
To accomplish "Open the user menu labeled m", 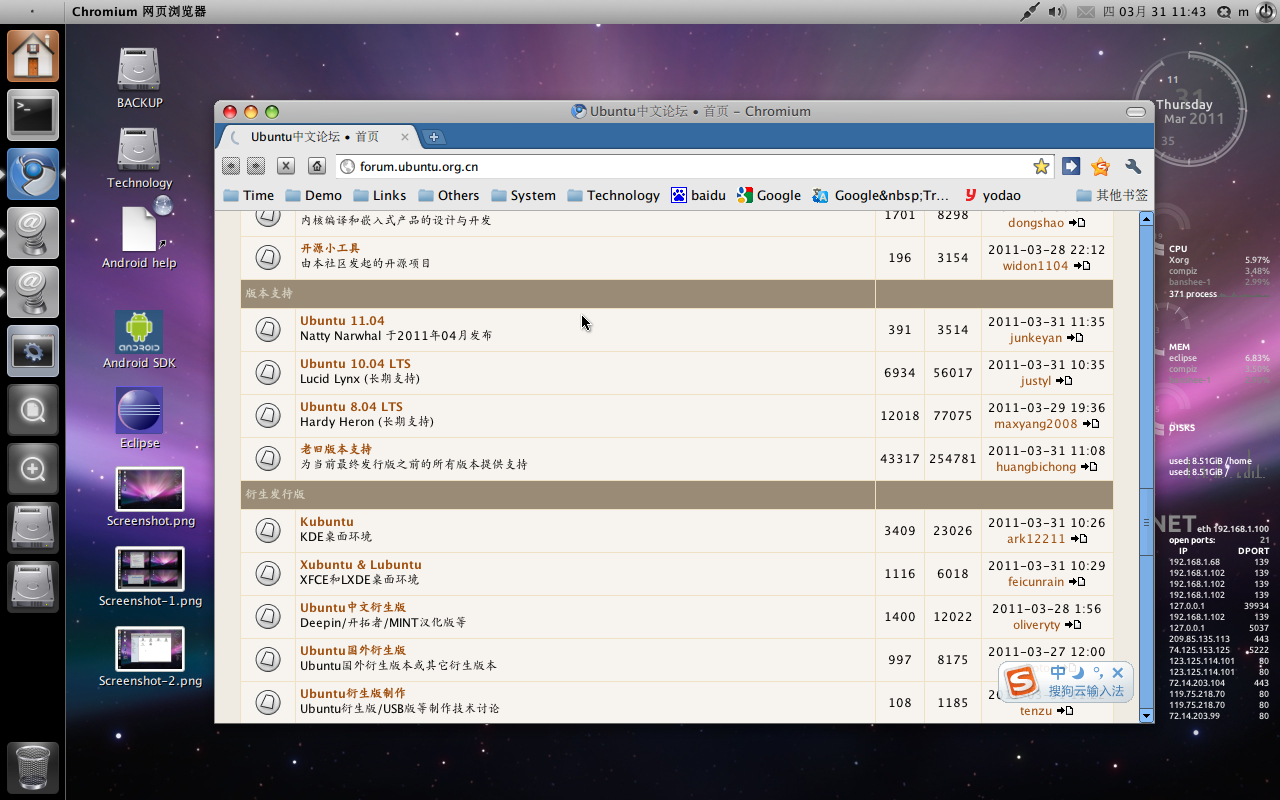I will coord(1243,12).
